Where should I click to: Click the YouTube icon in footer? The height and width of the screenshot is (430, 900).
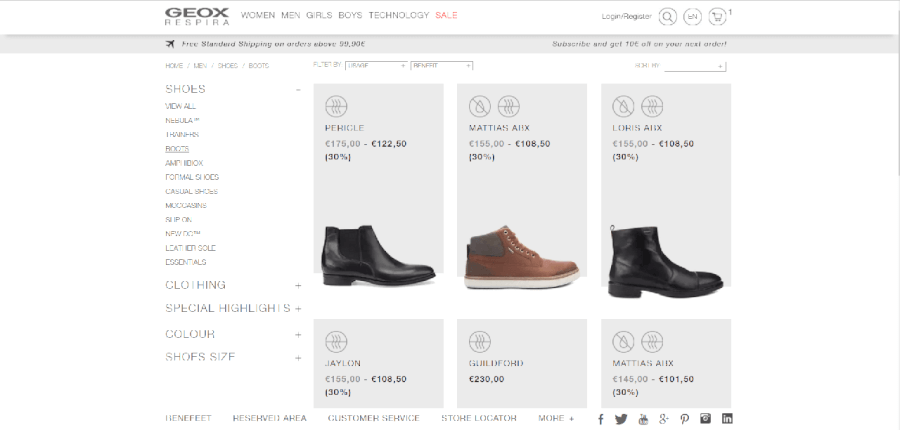pyautogui.click(x=643, y=418)
